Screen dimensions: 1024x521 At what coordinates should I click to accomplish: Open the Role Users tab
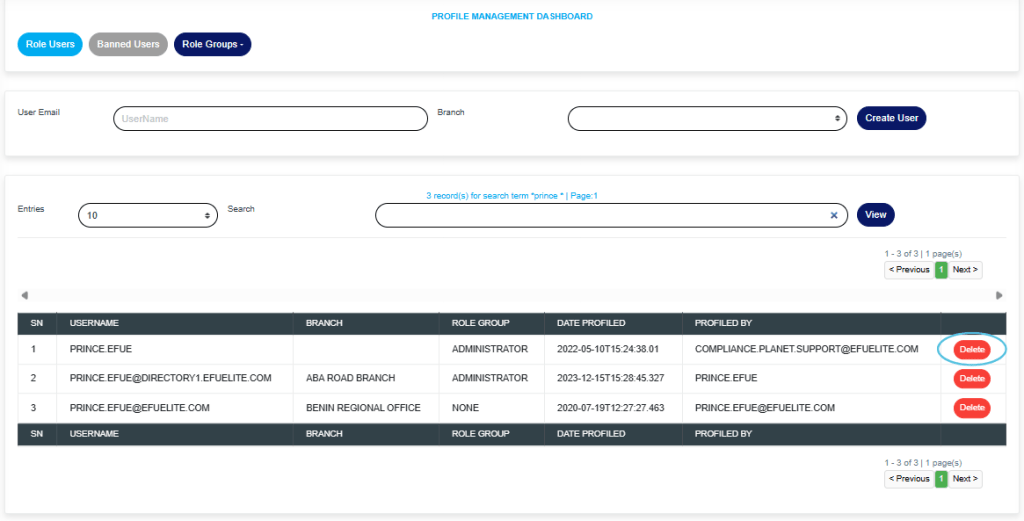(50, 45)
